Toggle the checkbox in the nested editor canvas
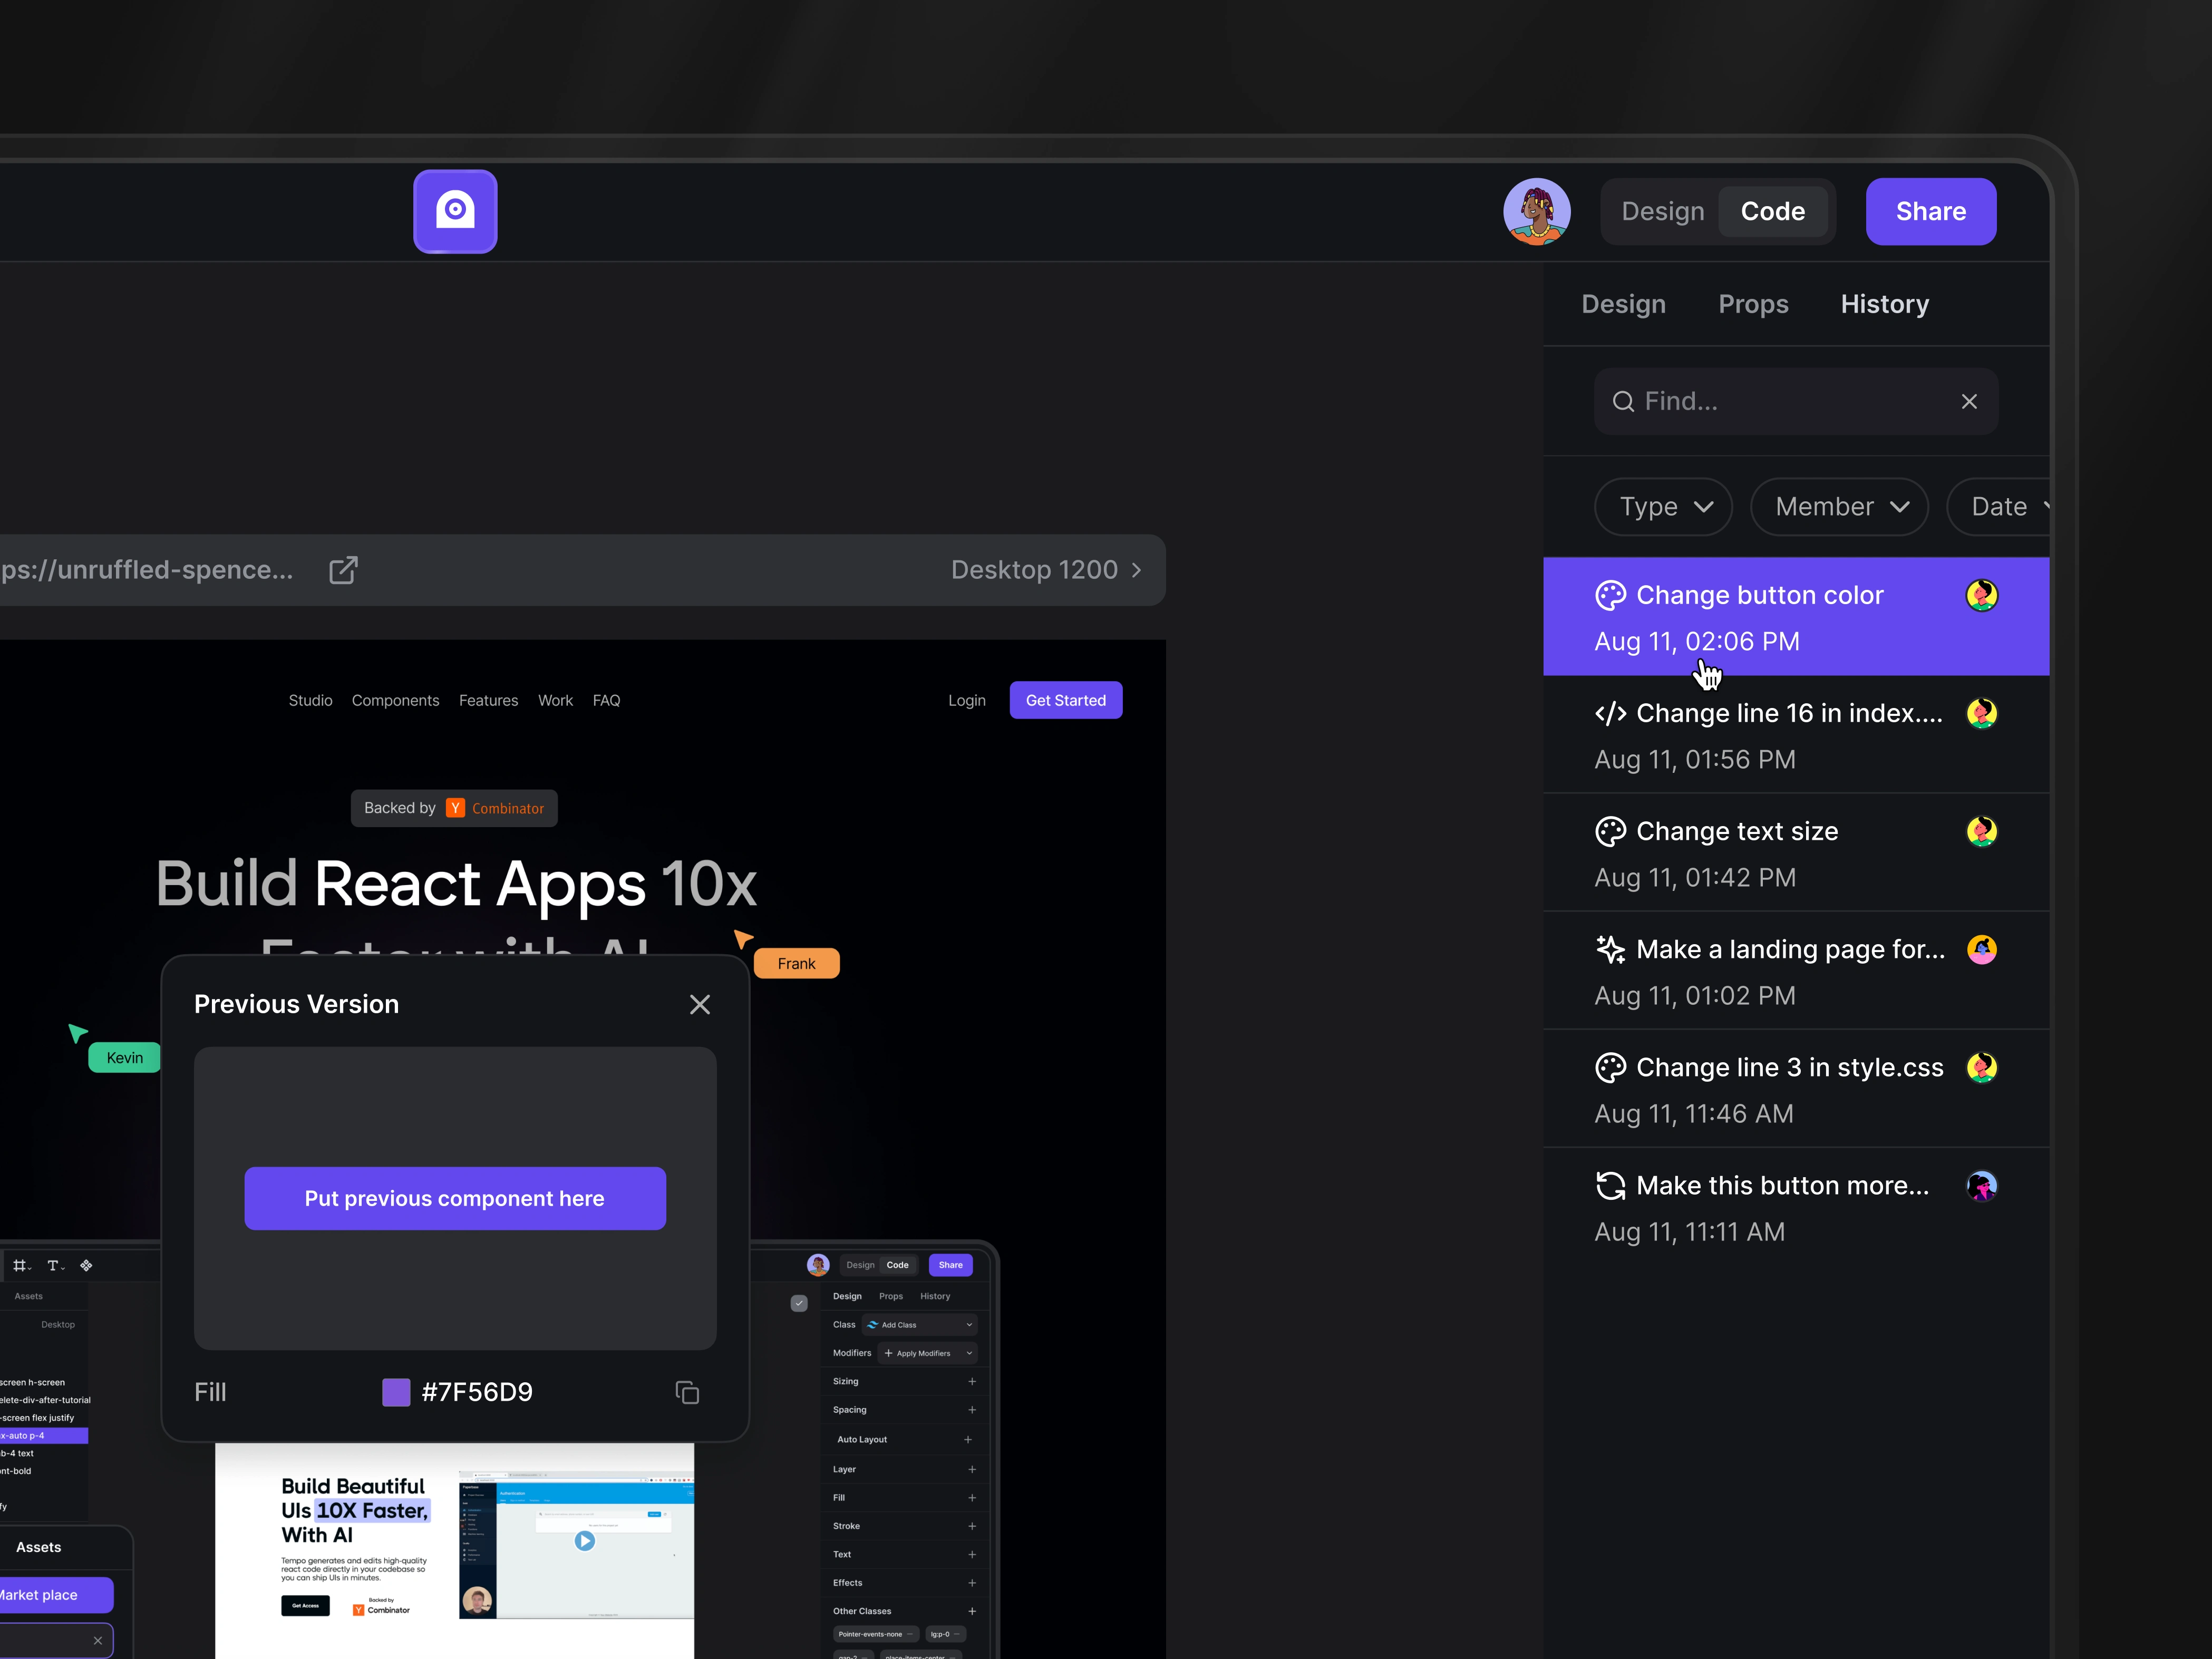The width and height of the screenshot is (2212, 1659). [x=799, y=1303]
